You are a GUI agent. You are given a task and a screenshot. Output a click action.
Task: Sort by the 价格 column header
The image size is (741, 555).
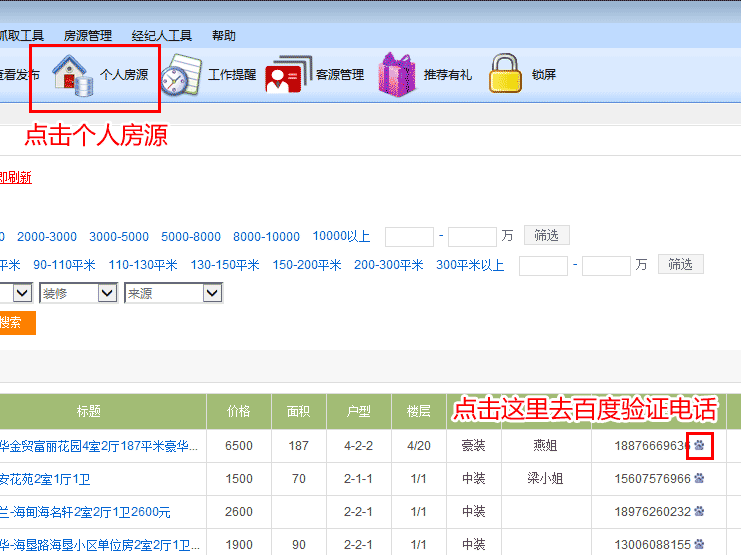[x=239, y=411]
